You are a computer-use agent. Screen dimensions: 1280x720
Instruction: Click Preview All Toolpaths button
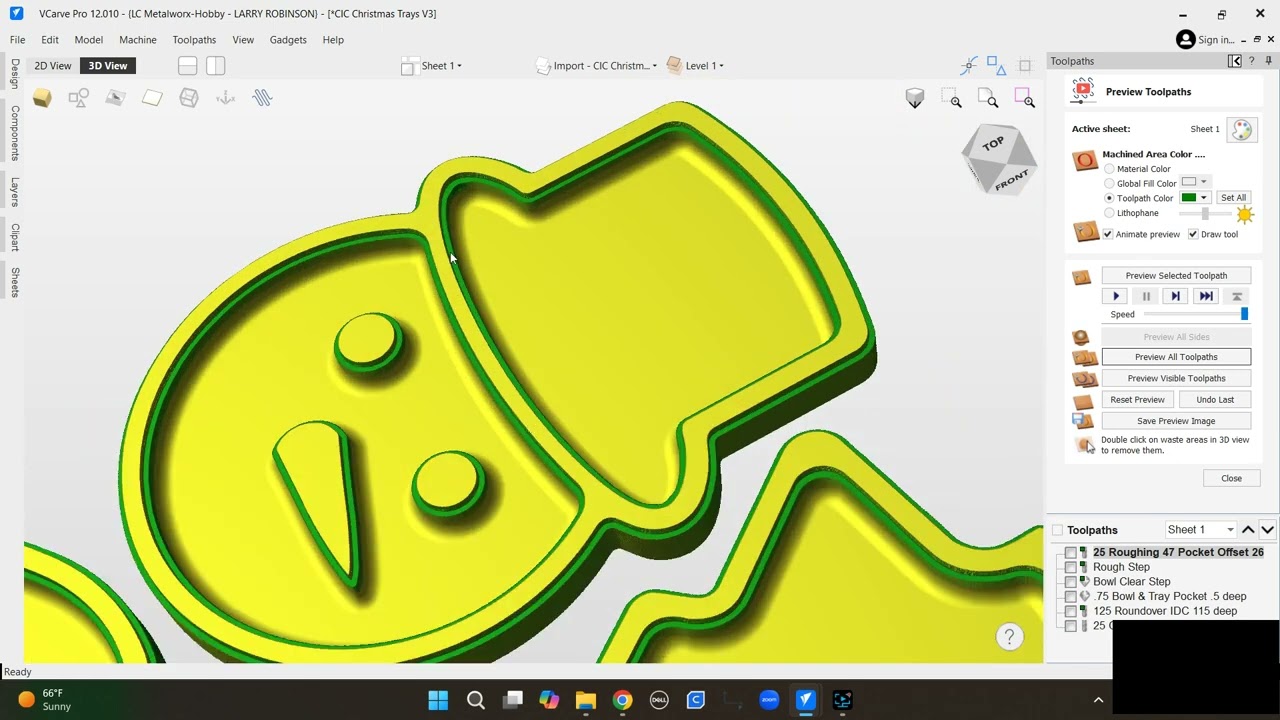click(1176, 357)
